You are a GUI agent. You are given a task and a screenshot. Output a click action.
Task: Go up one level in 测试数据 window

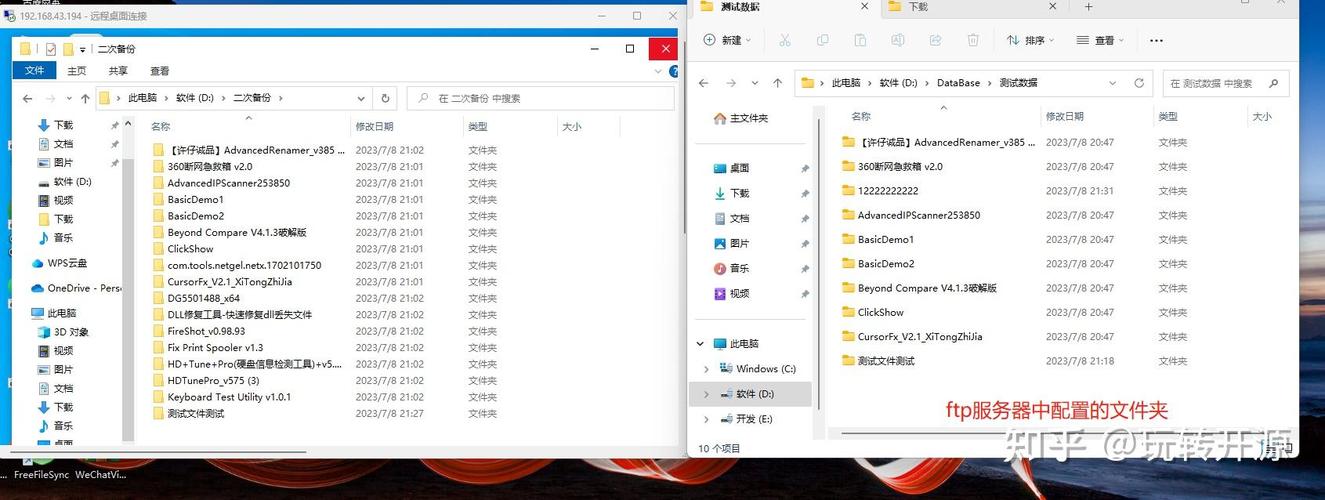778,83
